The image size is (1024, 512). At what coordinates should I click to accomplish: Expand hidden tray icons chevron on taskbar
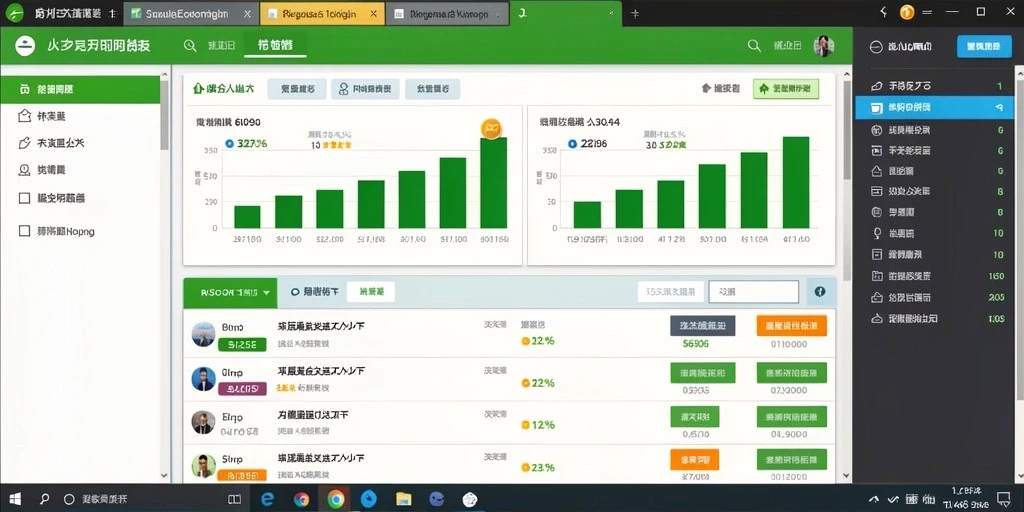873,500
